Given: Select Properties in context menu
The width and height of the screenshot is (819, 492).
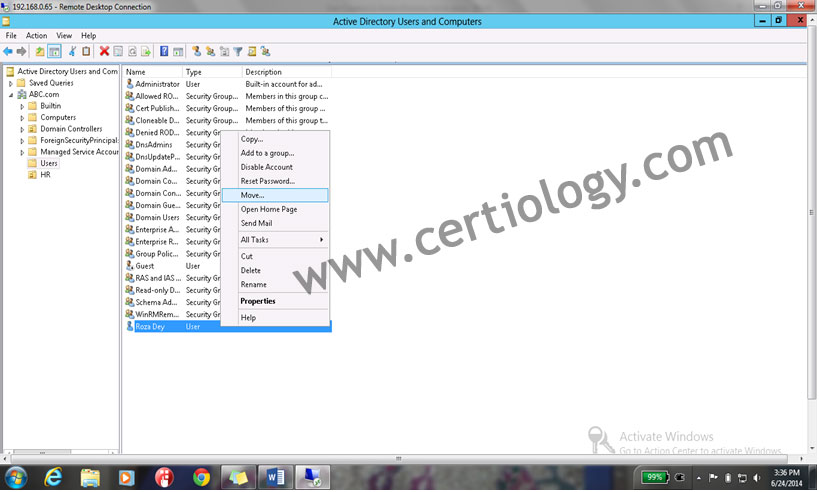Looking at the screenshot, I should click(x=275, y=301).
